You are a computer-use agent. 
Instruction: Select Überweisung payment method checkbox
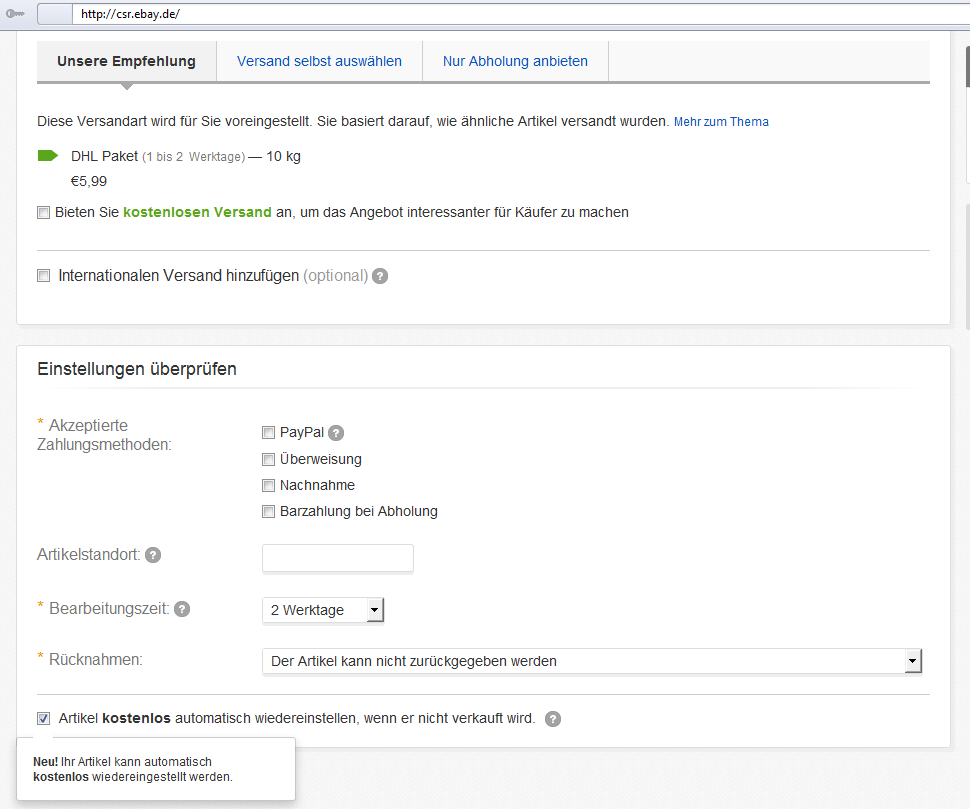[x=268, y=460]
